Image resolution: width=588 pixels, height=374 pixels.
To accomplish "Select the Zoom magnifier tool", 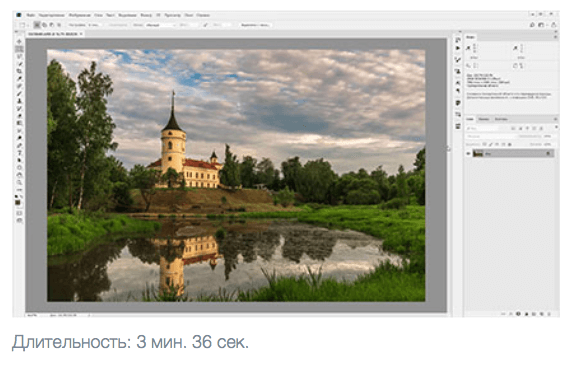I will pyautogui.click(x=19, y=182).
